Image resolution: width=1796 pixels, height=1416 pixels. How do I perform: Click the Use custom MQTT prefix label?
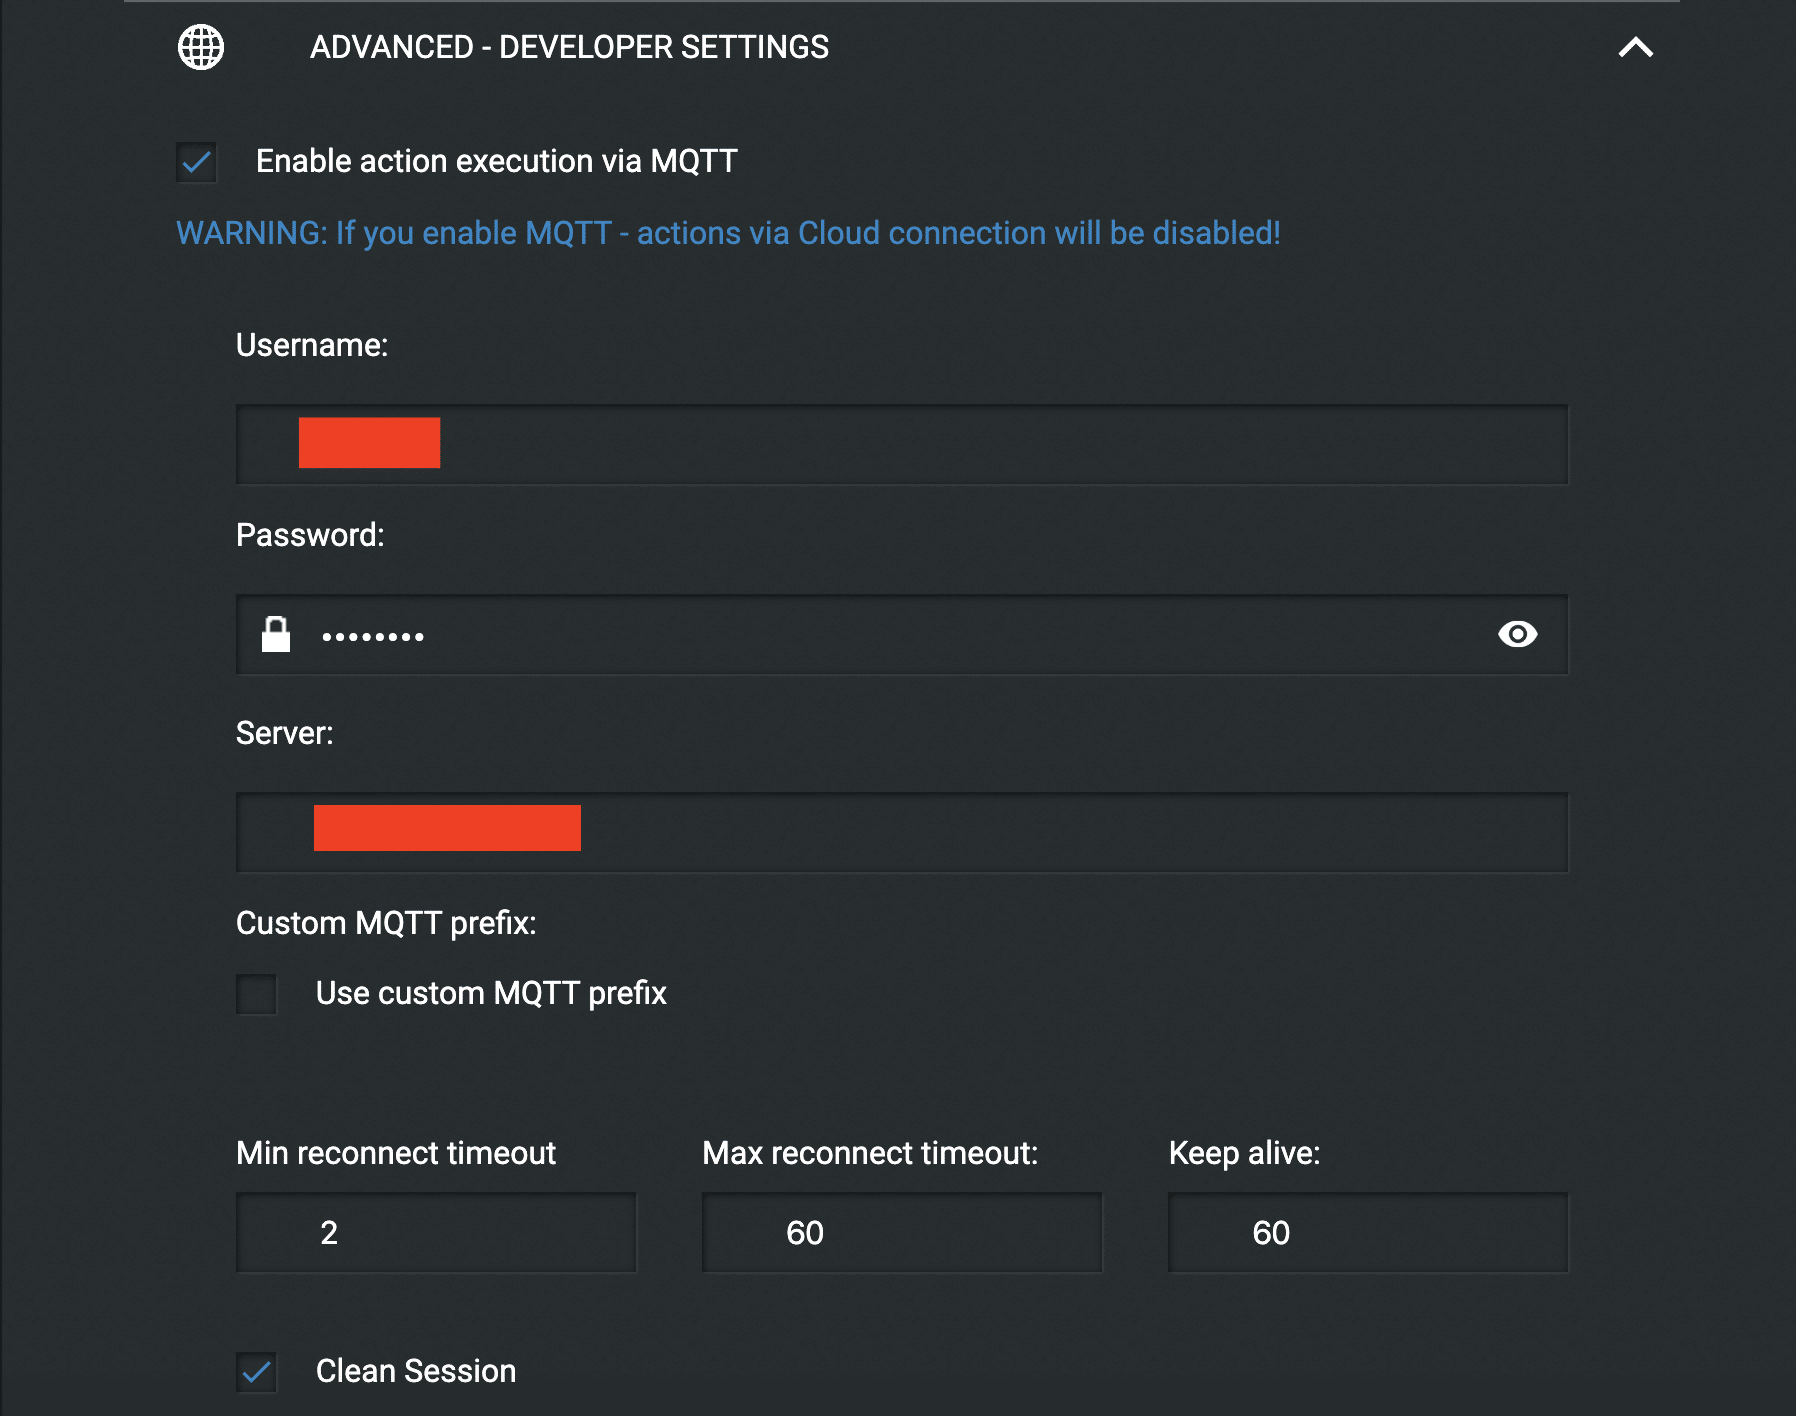click(491, 993)
